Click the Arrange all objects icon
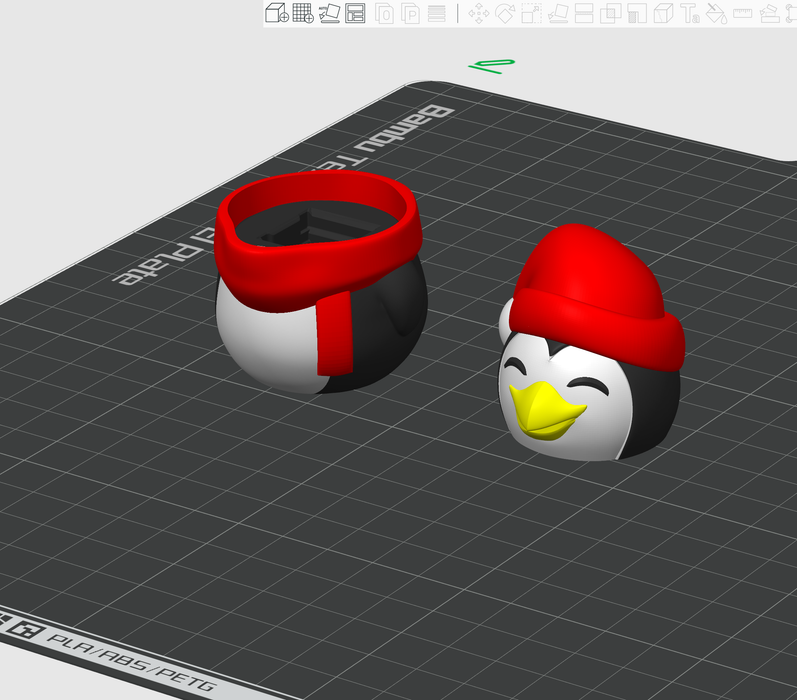 (355, 13)
